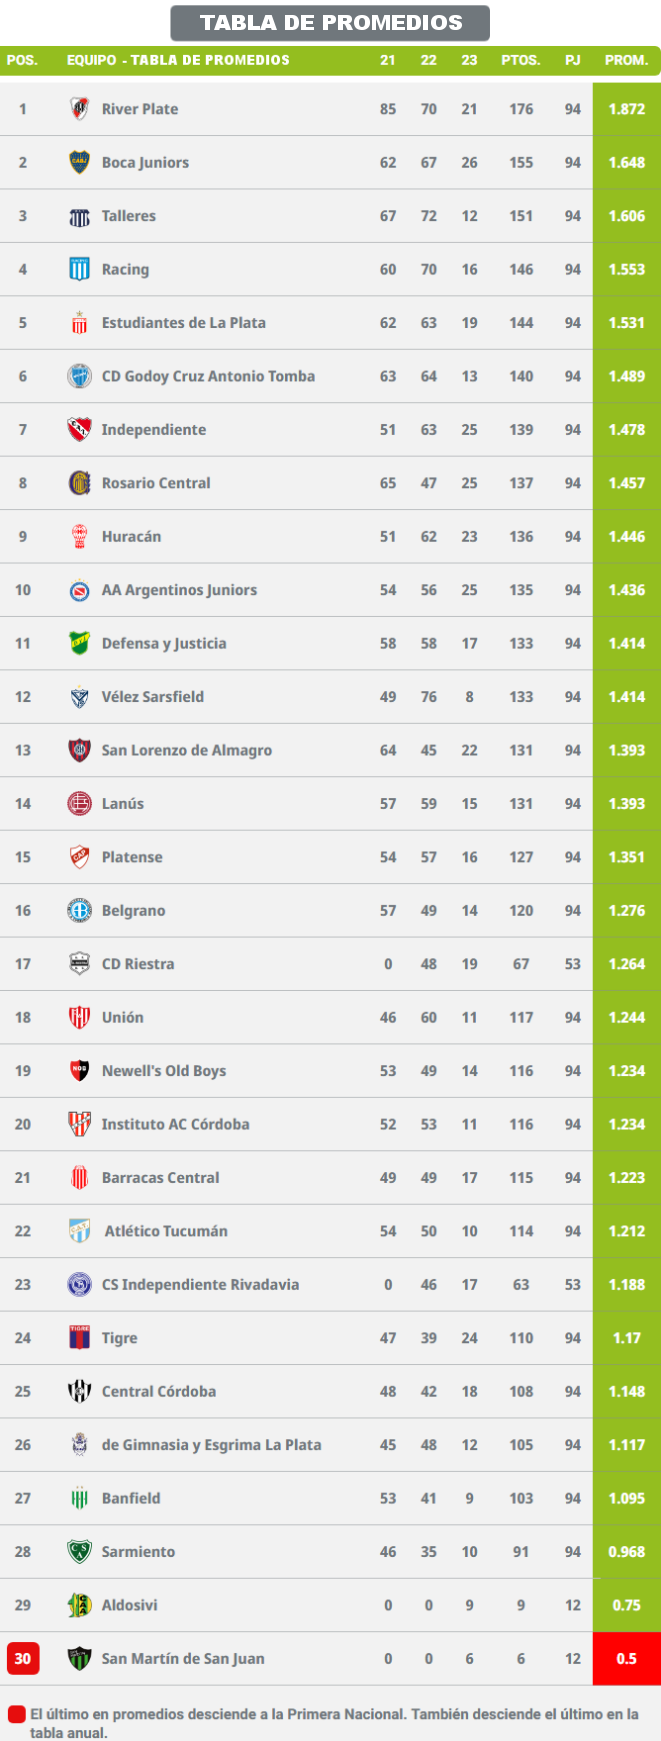The height and width of the screenshot is (1741, 661).
Task: Click the Aldosivi club crest
Action: point(79,1605)
